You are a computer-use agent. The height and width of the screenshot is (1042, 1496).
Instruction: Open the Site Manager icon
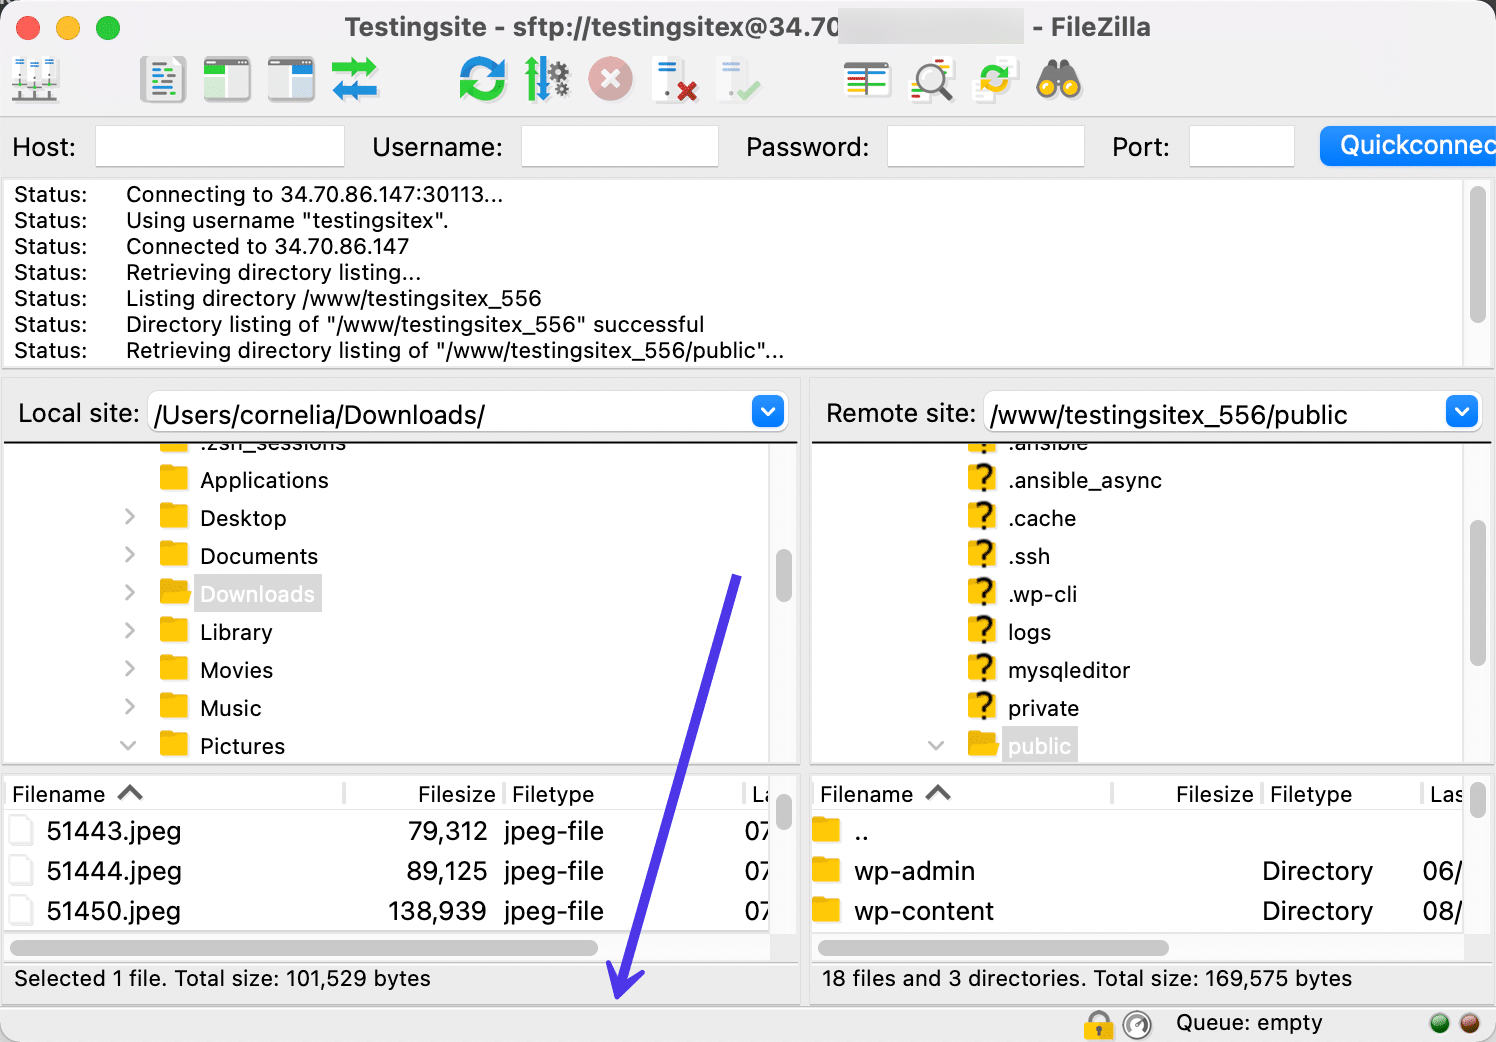[36, 80]
